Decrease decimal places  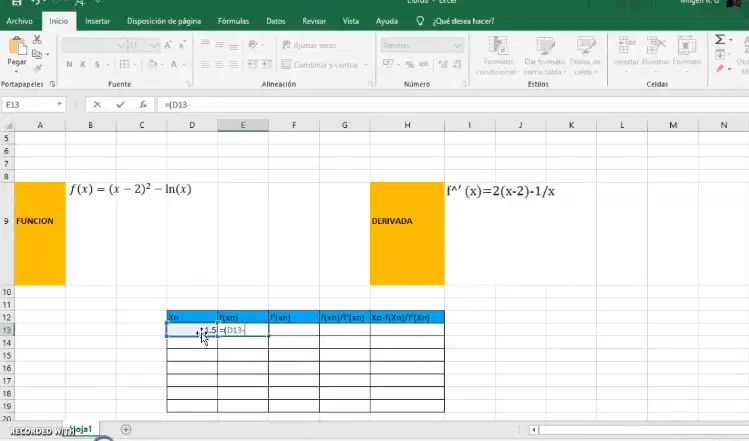coord(457,64)
